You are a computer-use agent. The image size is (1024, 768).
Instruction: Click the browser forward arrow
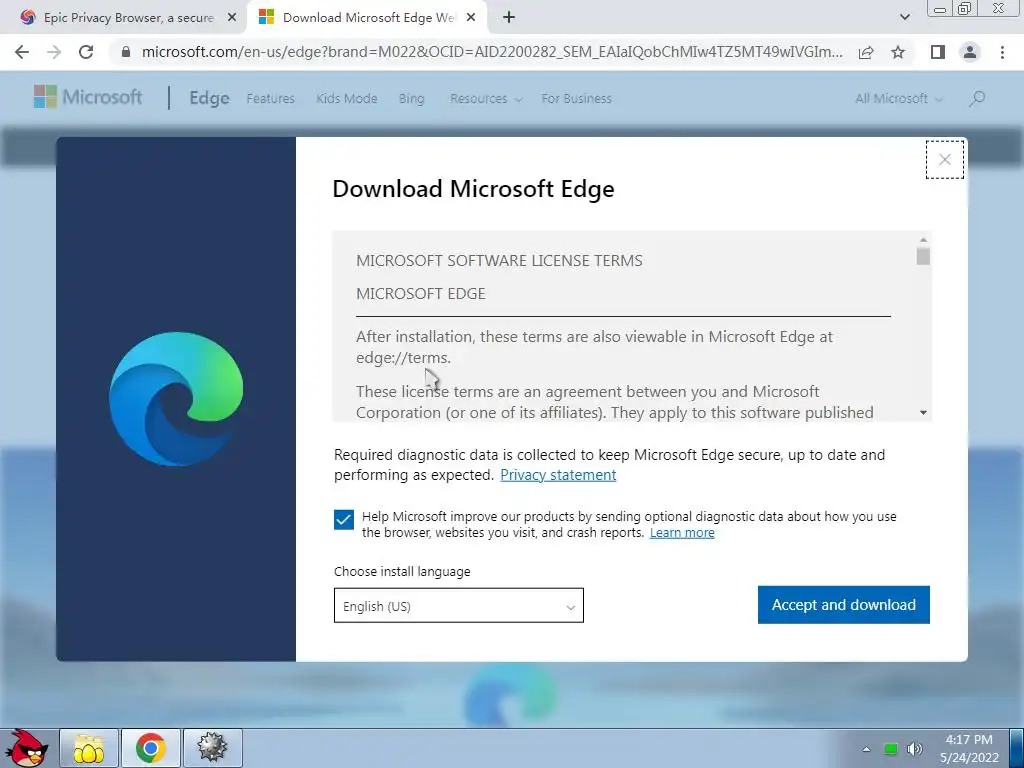(54, 52)
